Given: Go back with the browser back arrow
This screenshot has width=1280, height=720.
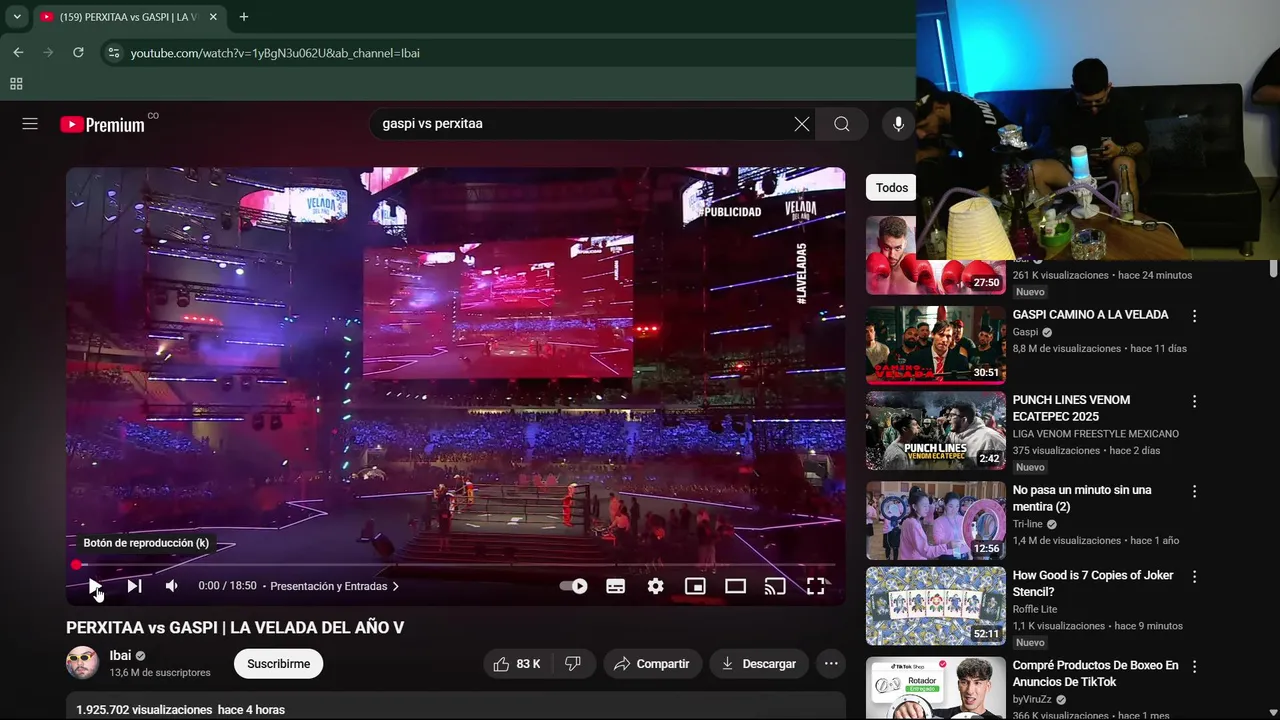Looking at the screenshot, I should click(x=18, y=53).
